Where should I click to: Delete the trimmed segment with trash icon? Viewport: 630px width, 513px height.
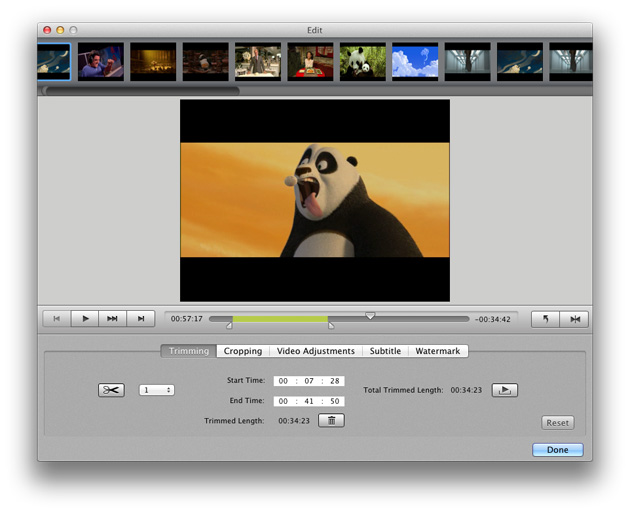(x=332, y=421)
